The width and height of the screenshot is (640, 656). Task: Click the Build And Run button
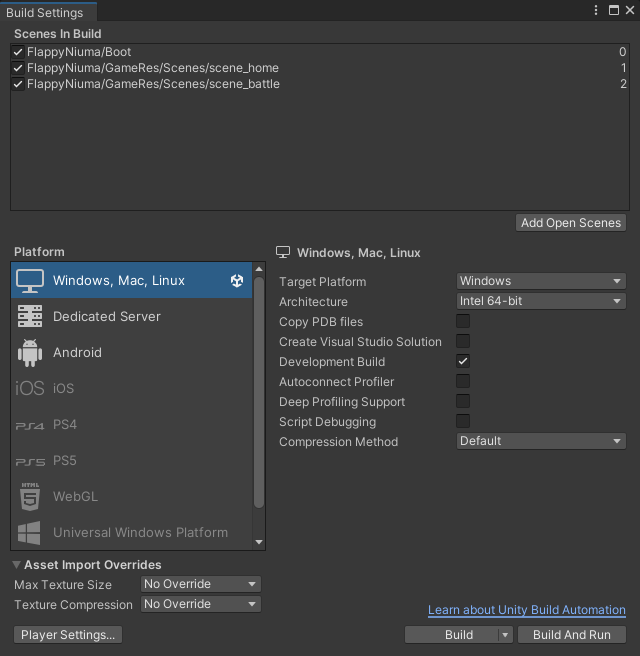572,635
